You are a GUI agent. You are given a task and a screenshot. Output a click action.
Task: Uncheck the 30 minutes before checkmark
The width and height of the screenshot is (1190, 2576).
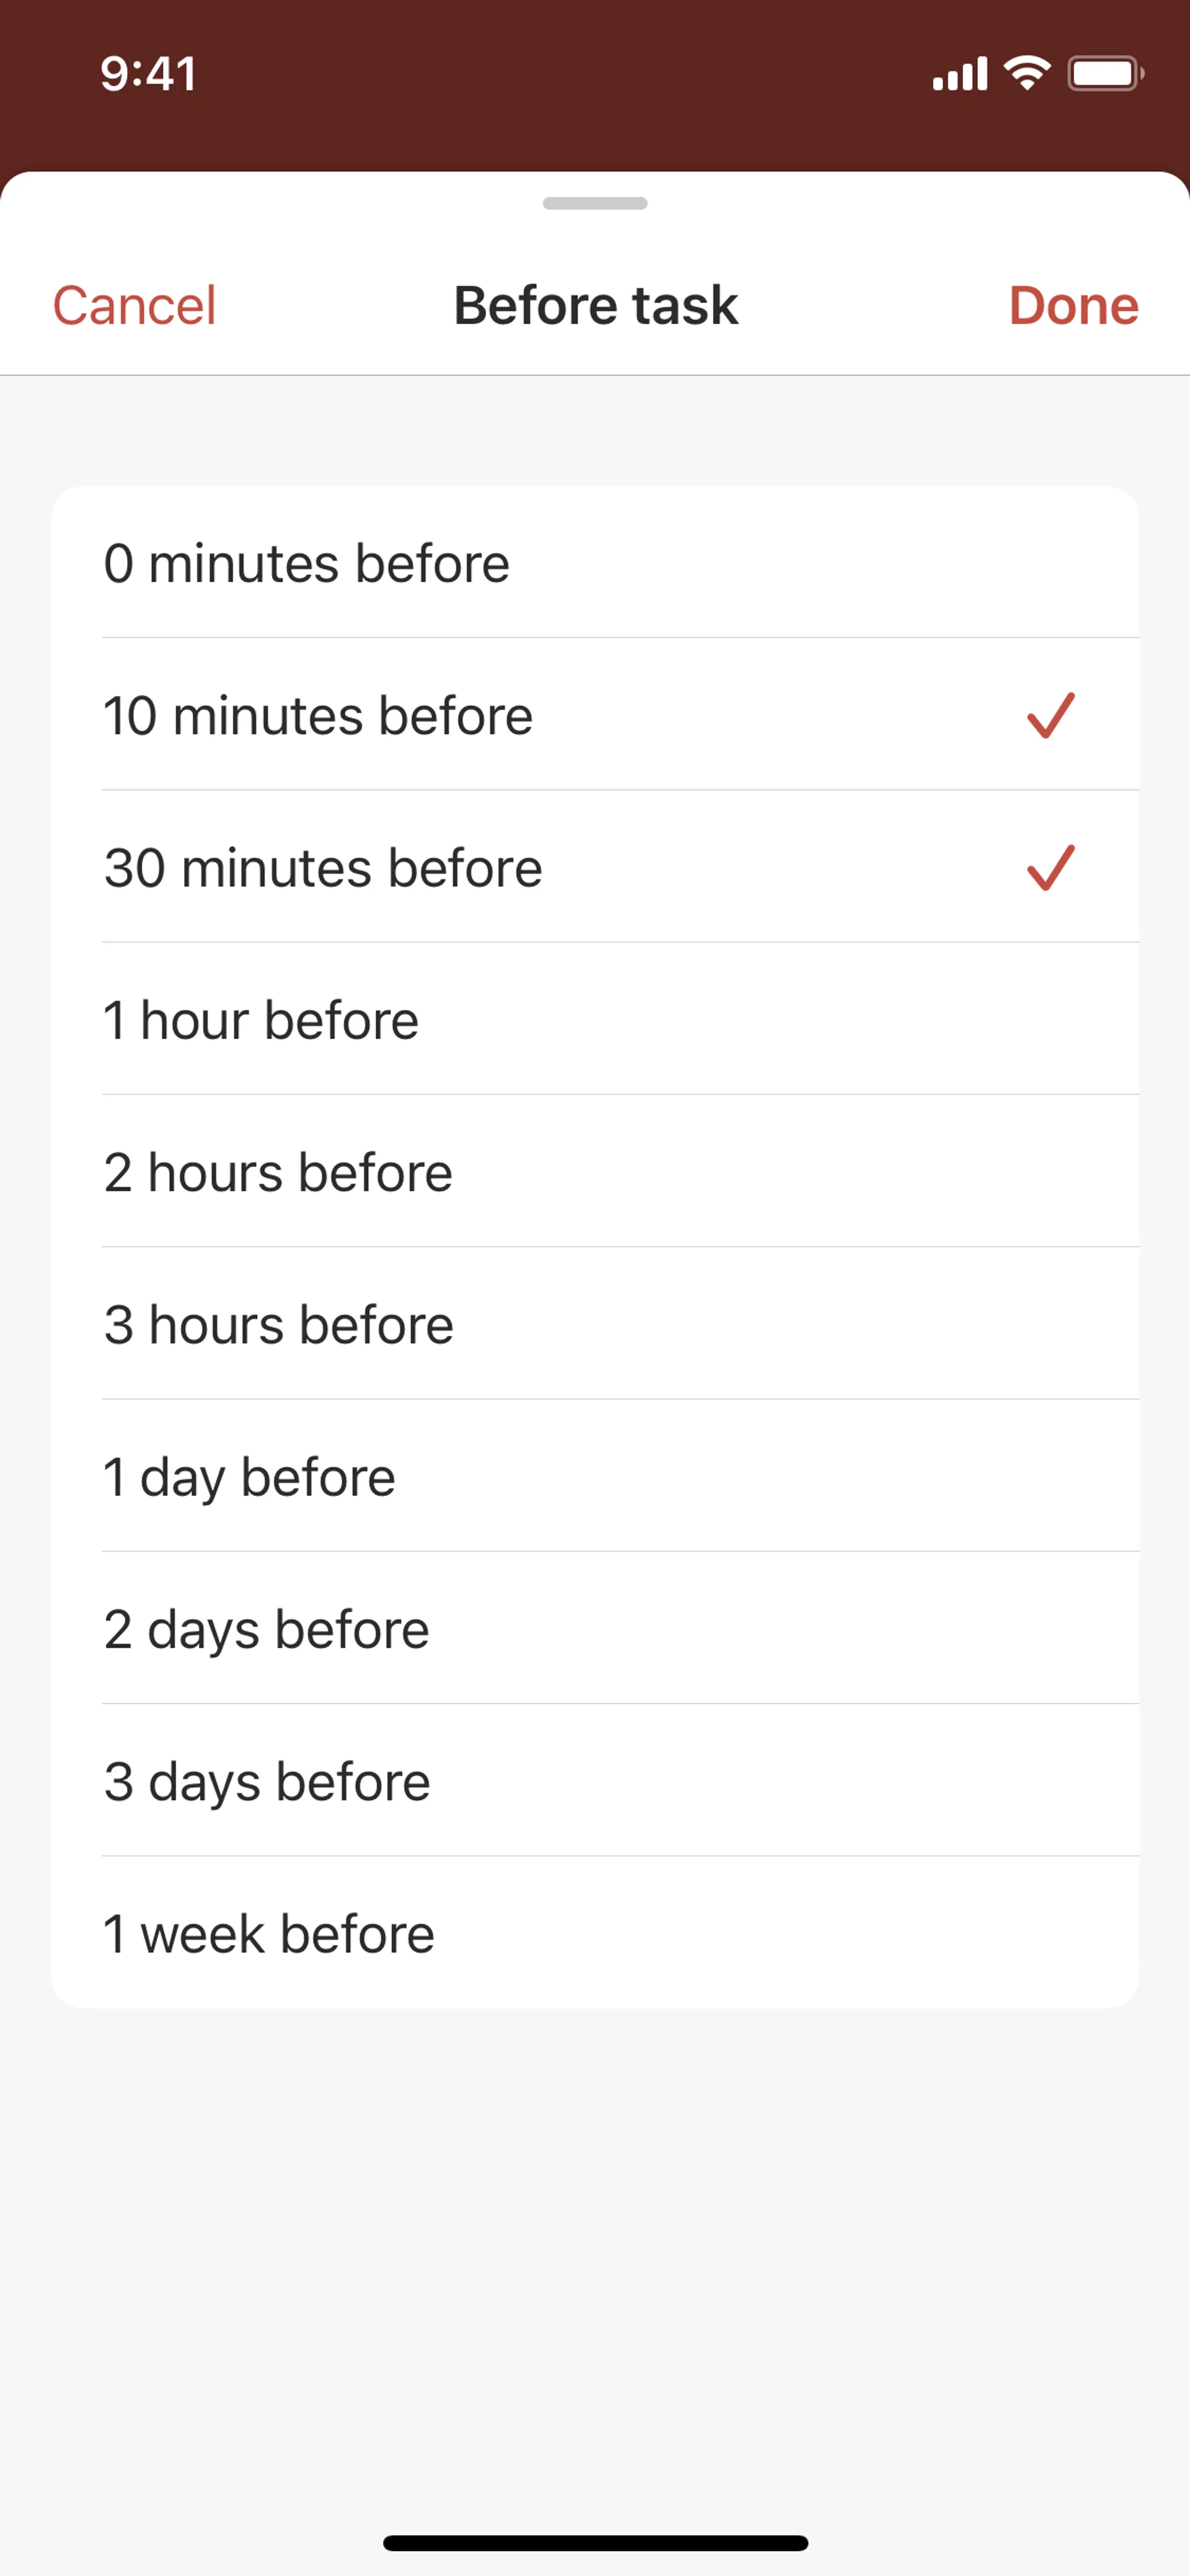1050,868
